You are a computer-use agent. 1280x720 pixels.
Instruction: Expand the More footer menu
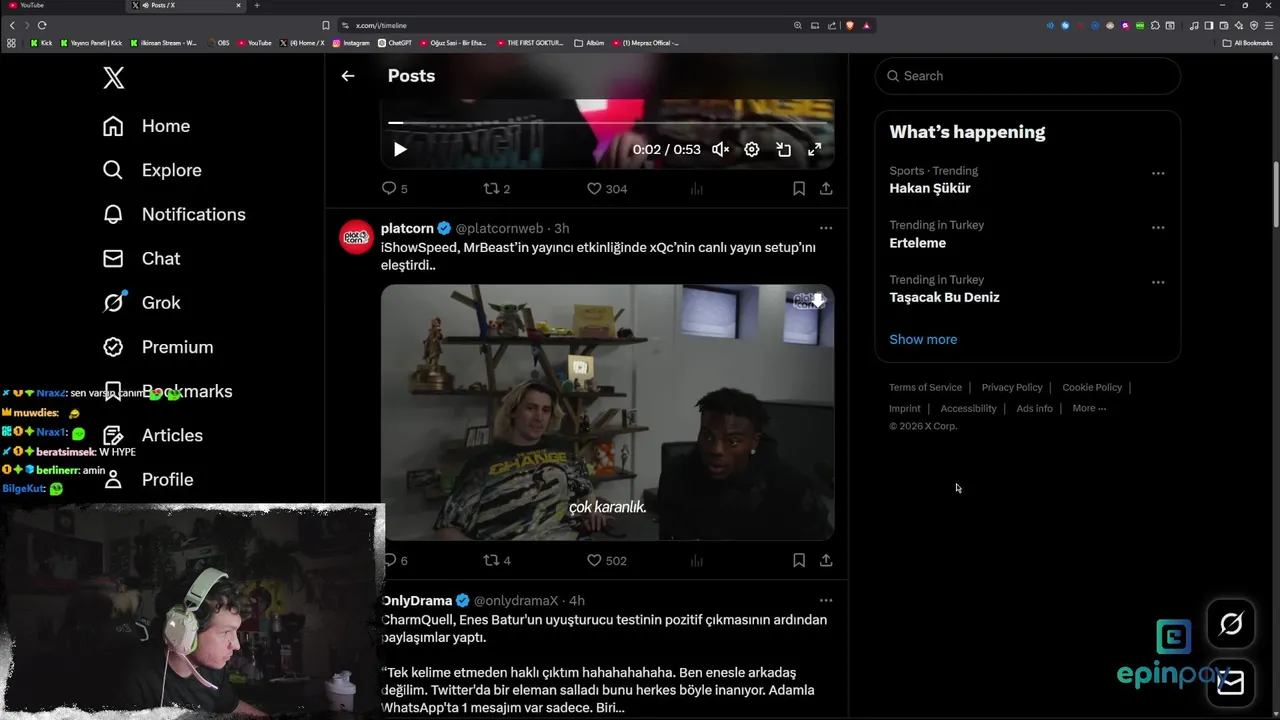pos(1089,408)
